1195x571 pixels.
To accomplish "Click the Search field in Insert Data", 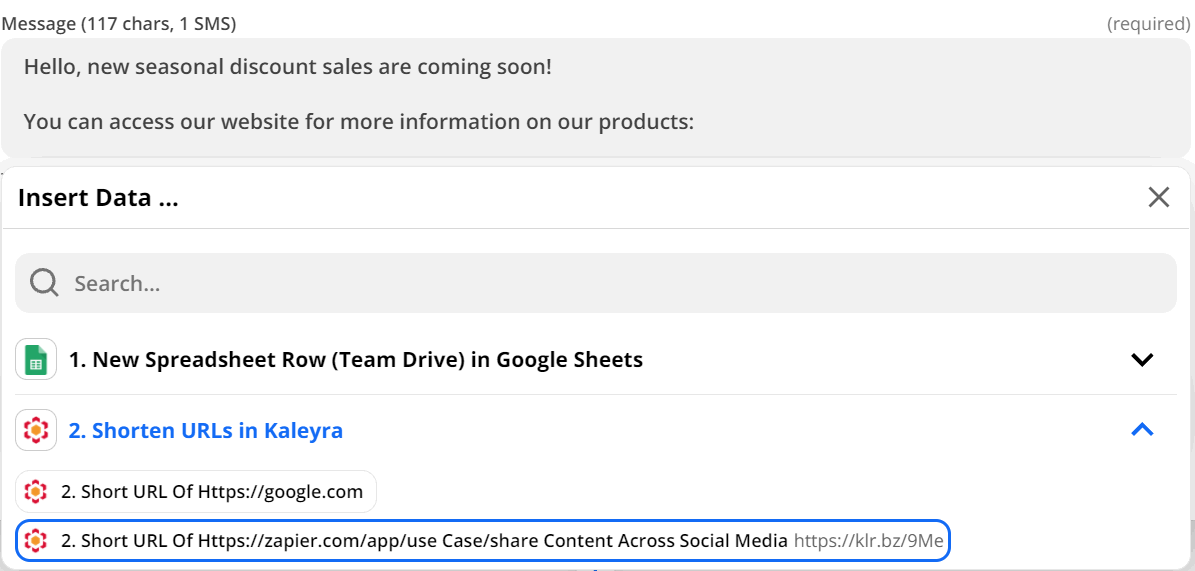I will point(595,283).
